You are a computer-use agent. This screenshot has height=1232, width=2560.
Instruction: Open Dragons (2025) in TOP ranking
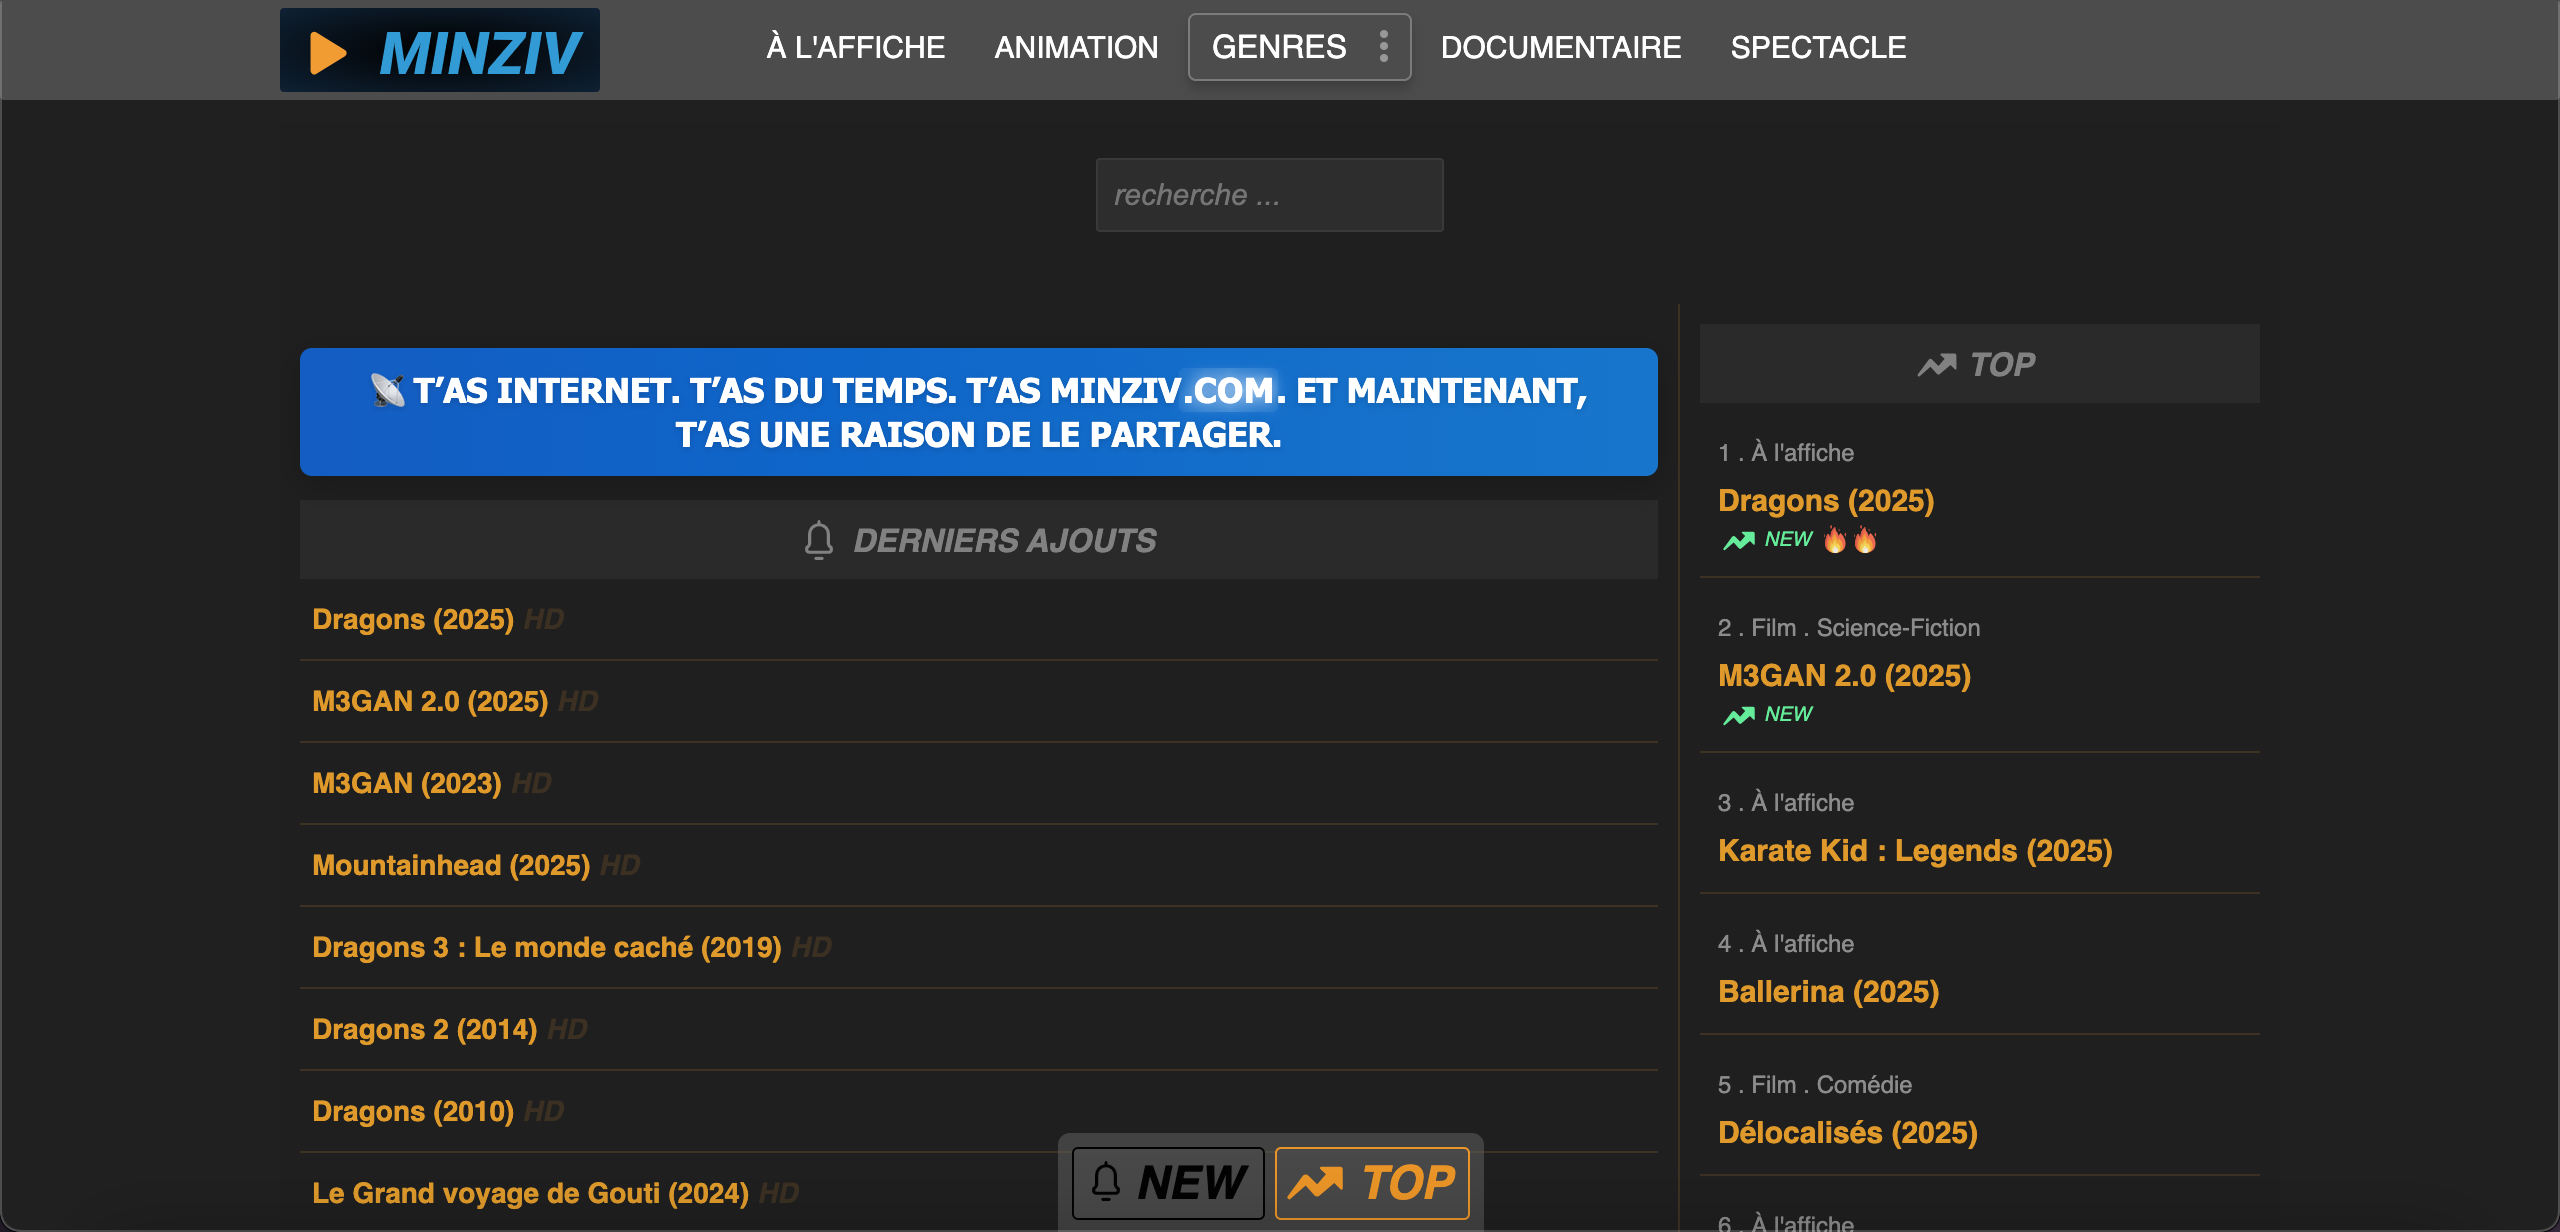(x=1826, y=500)
